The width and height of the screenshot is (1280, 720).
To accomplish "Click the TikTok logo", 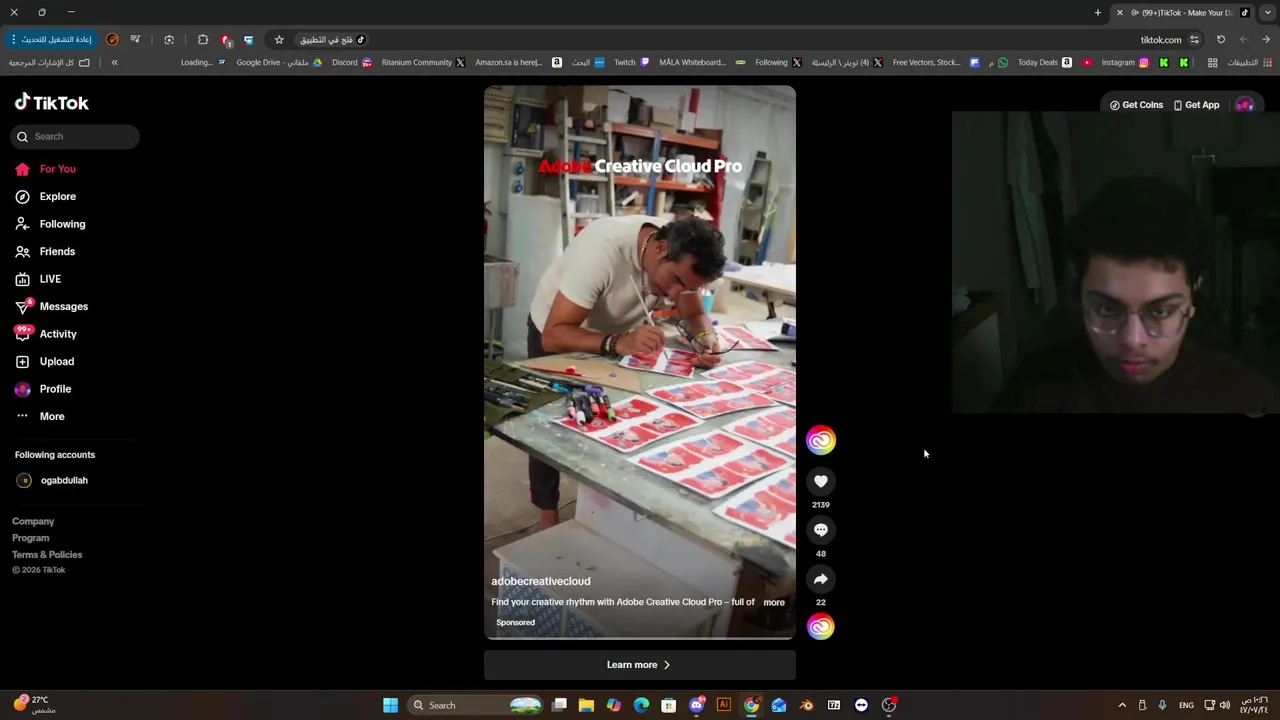I will coord(51,102).
